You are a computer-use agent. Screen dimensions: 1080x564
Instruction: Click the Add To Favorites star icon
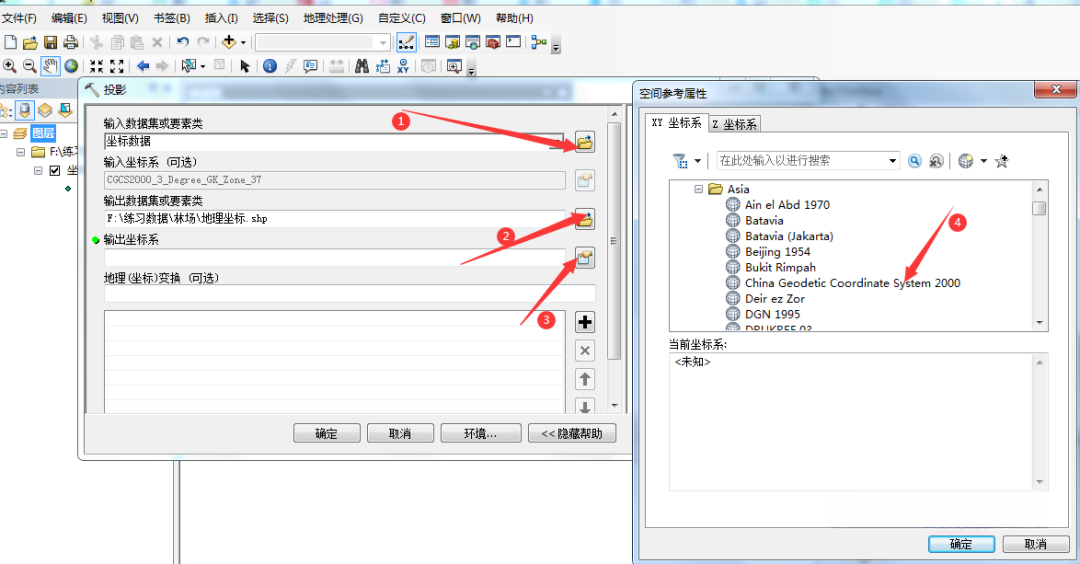point(1002,161)
